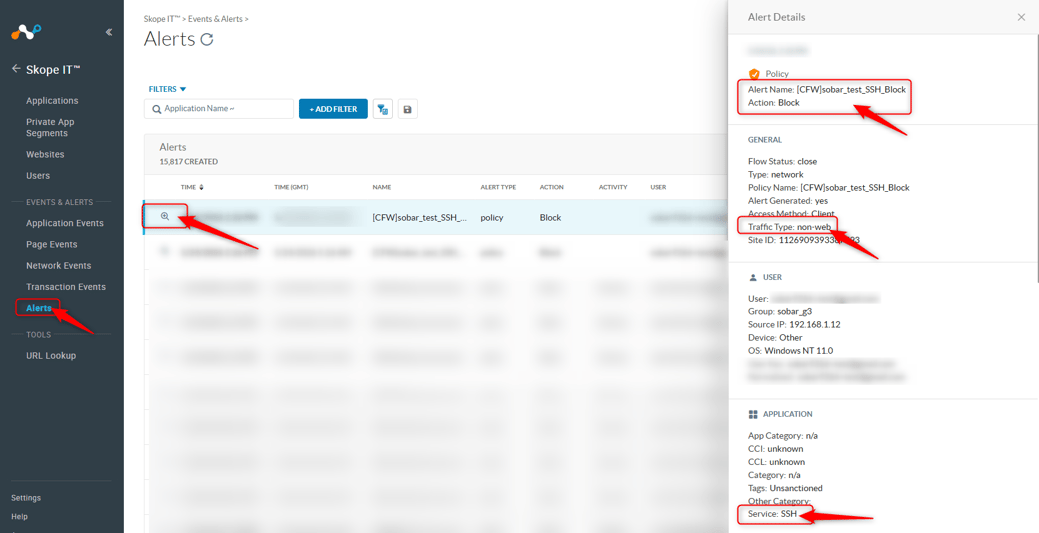Viewport: 1039px width, 533px height.
Task: Click CCI: unknown text
Action: (x=776, y=449)
